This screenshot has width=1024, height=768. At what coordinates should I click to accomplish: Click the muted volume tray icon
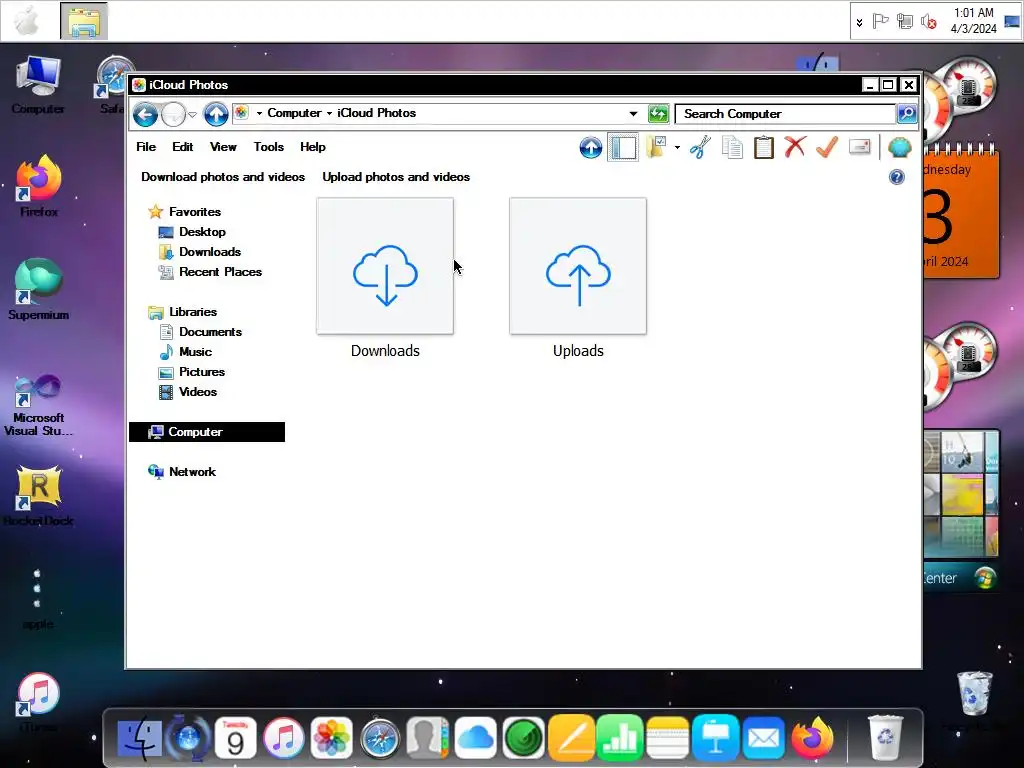(928, 22)
